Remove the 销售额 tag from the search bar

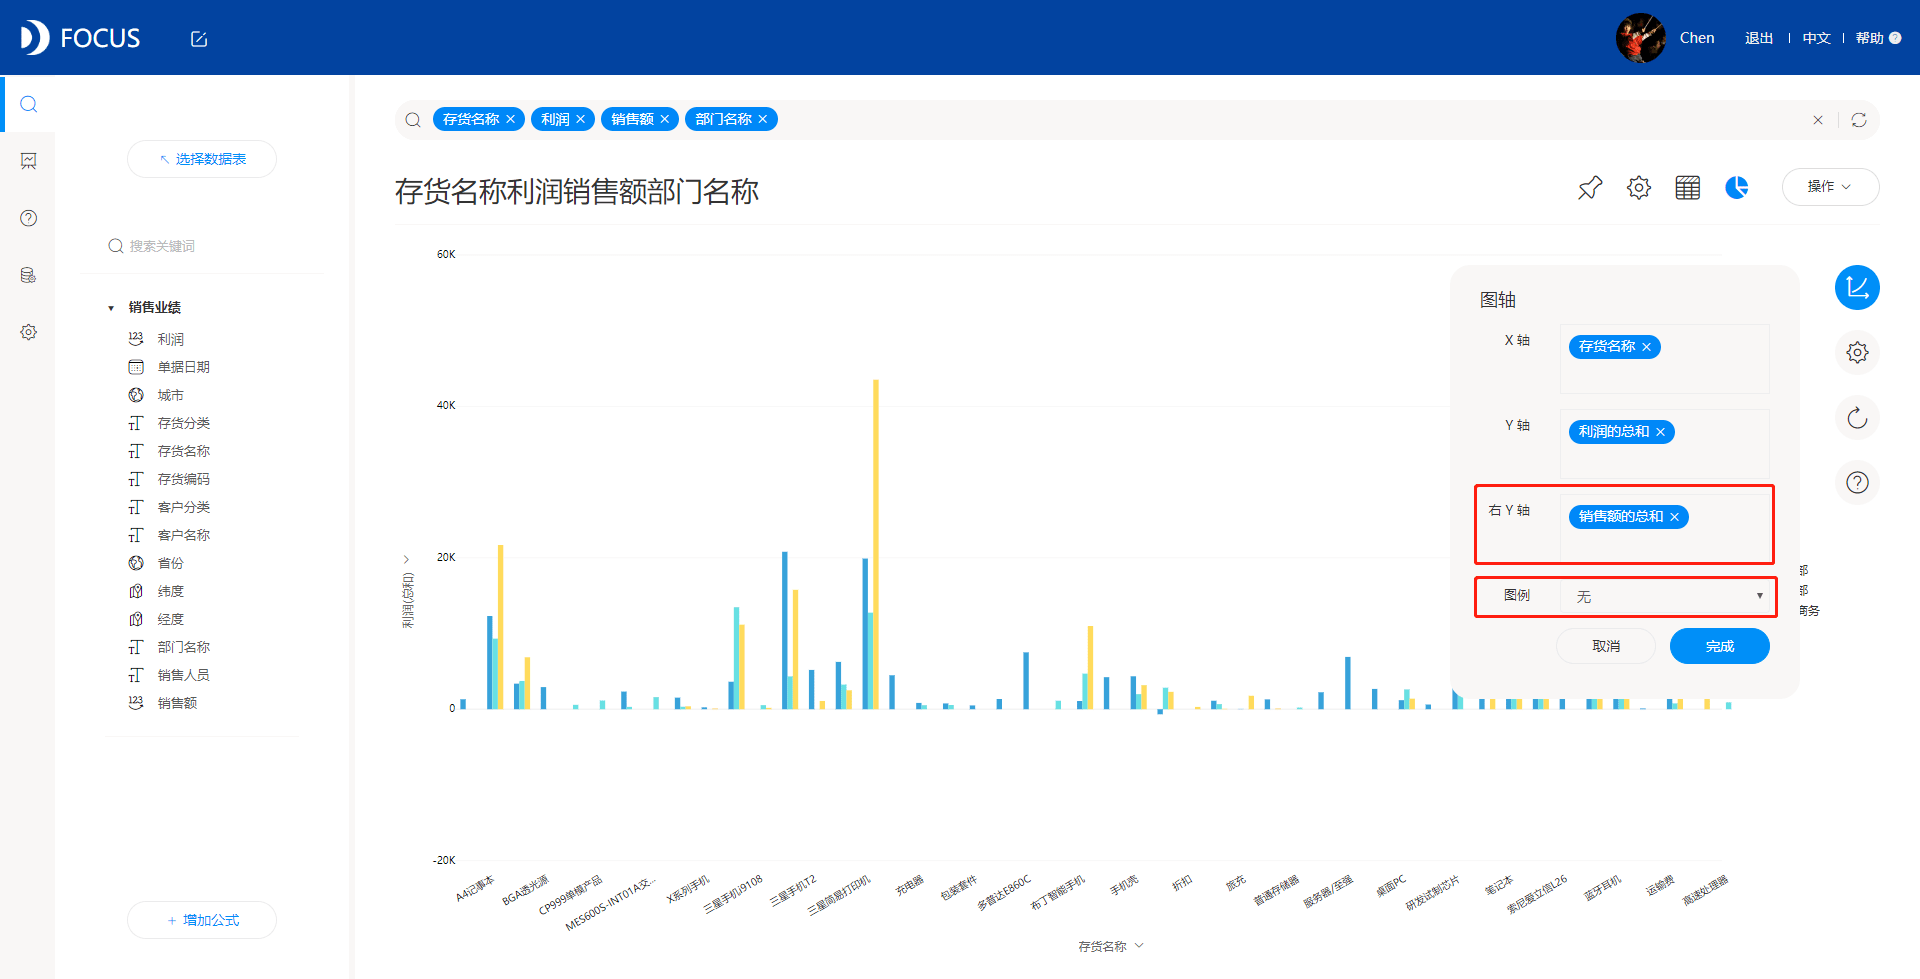coord(664,119)
